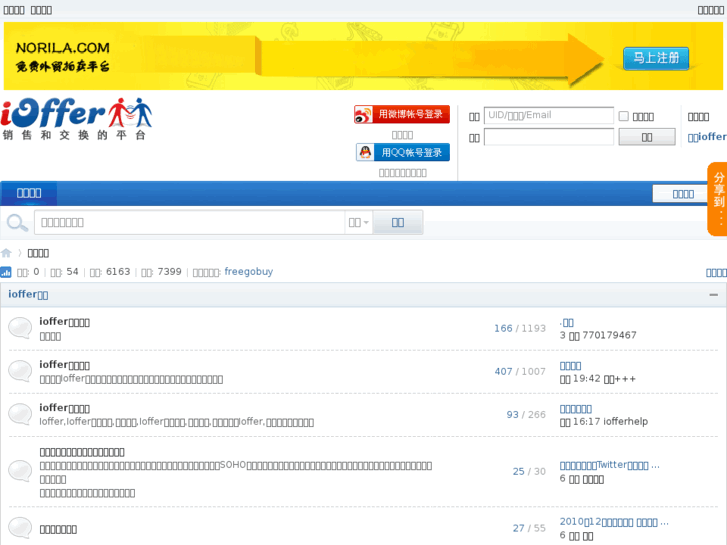Click the QQ account login button
Viewport: 727px width, 545px height.
tap(403, 152)
